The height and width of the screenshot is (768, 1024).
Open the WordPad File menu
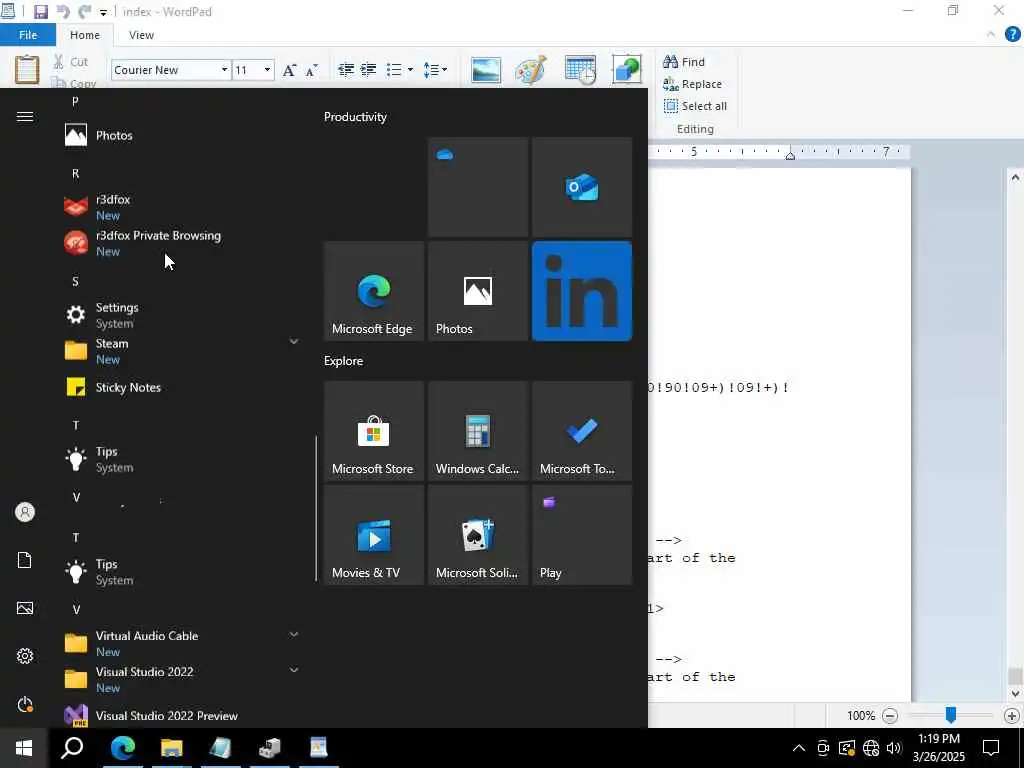coord(28,35)
